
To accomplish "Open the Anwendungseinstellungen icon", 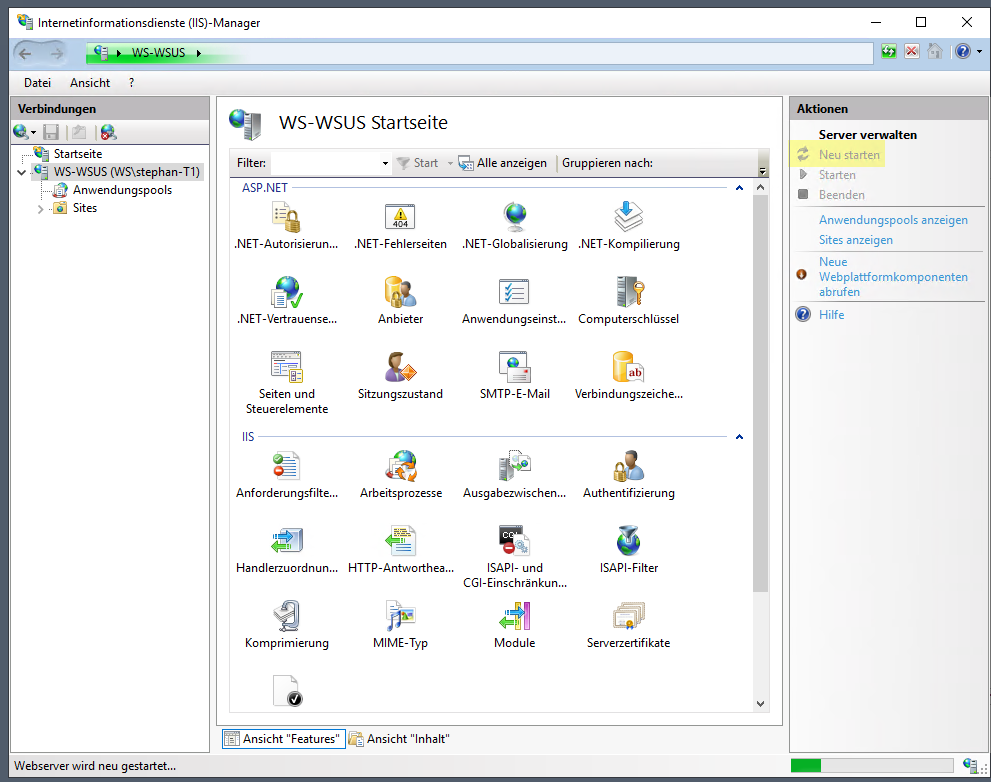I will 514,292.
